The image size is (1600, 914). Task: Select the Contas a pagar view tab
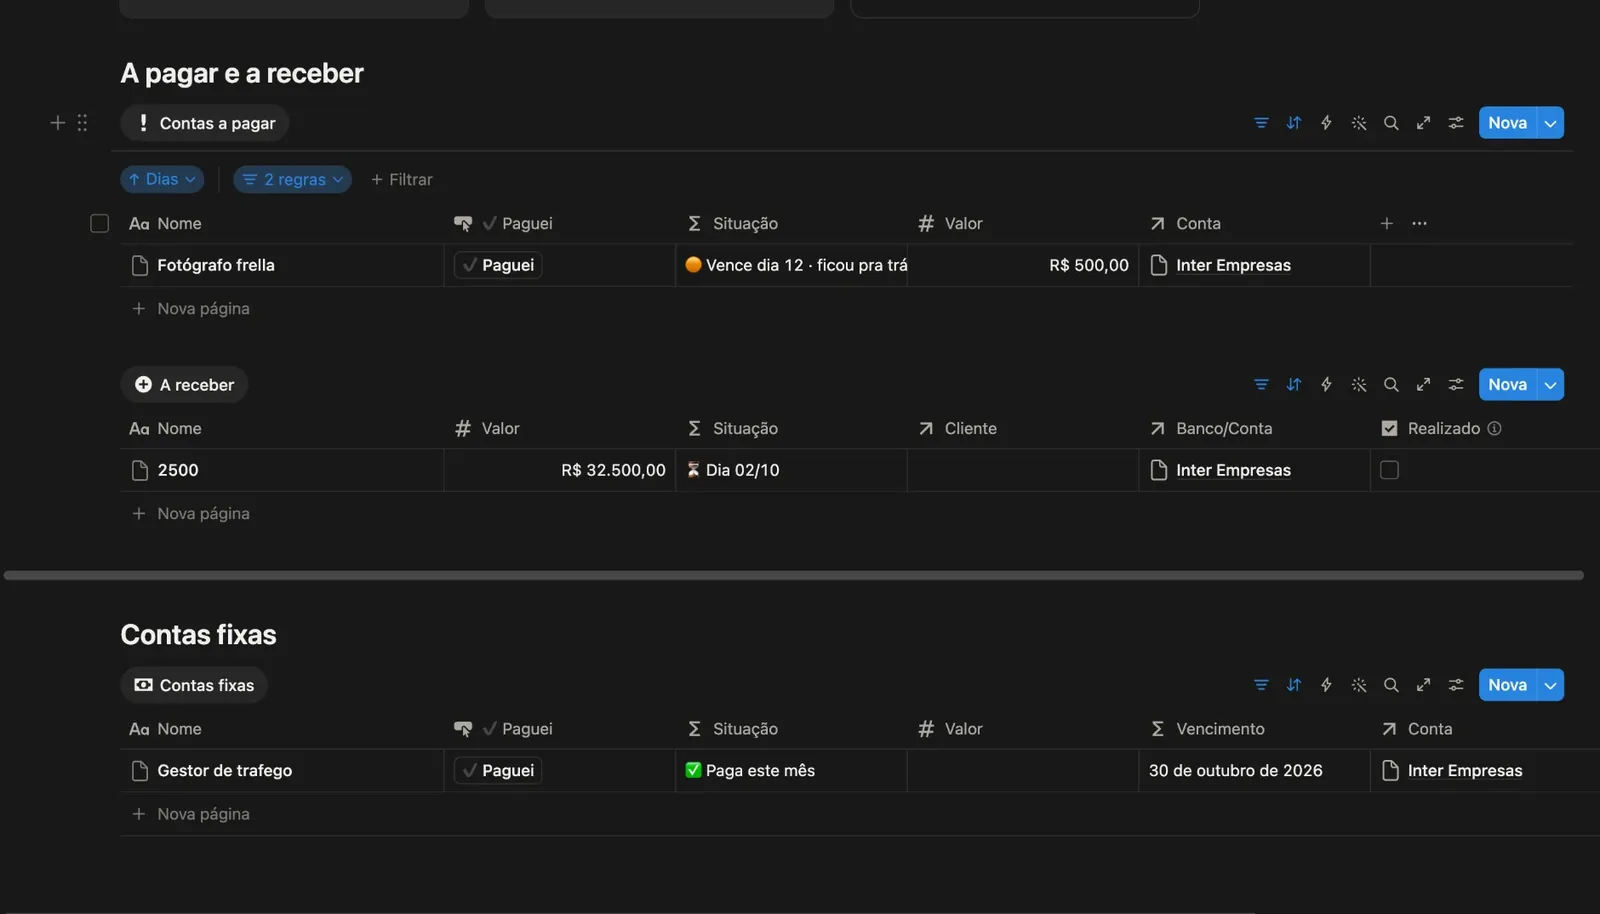click(x=205, y=123)
